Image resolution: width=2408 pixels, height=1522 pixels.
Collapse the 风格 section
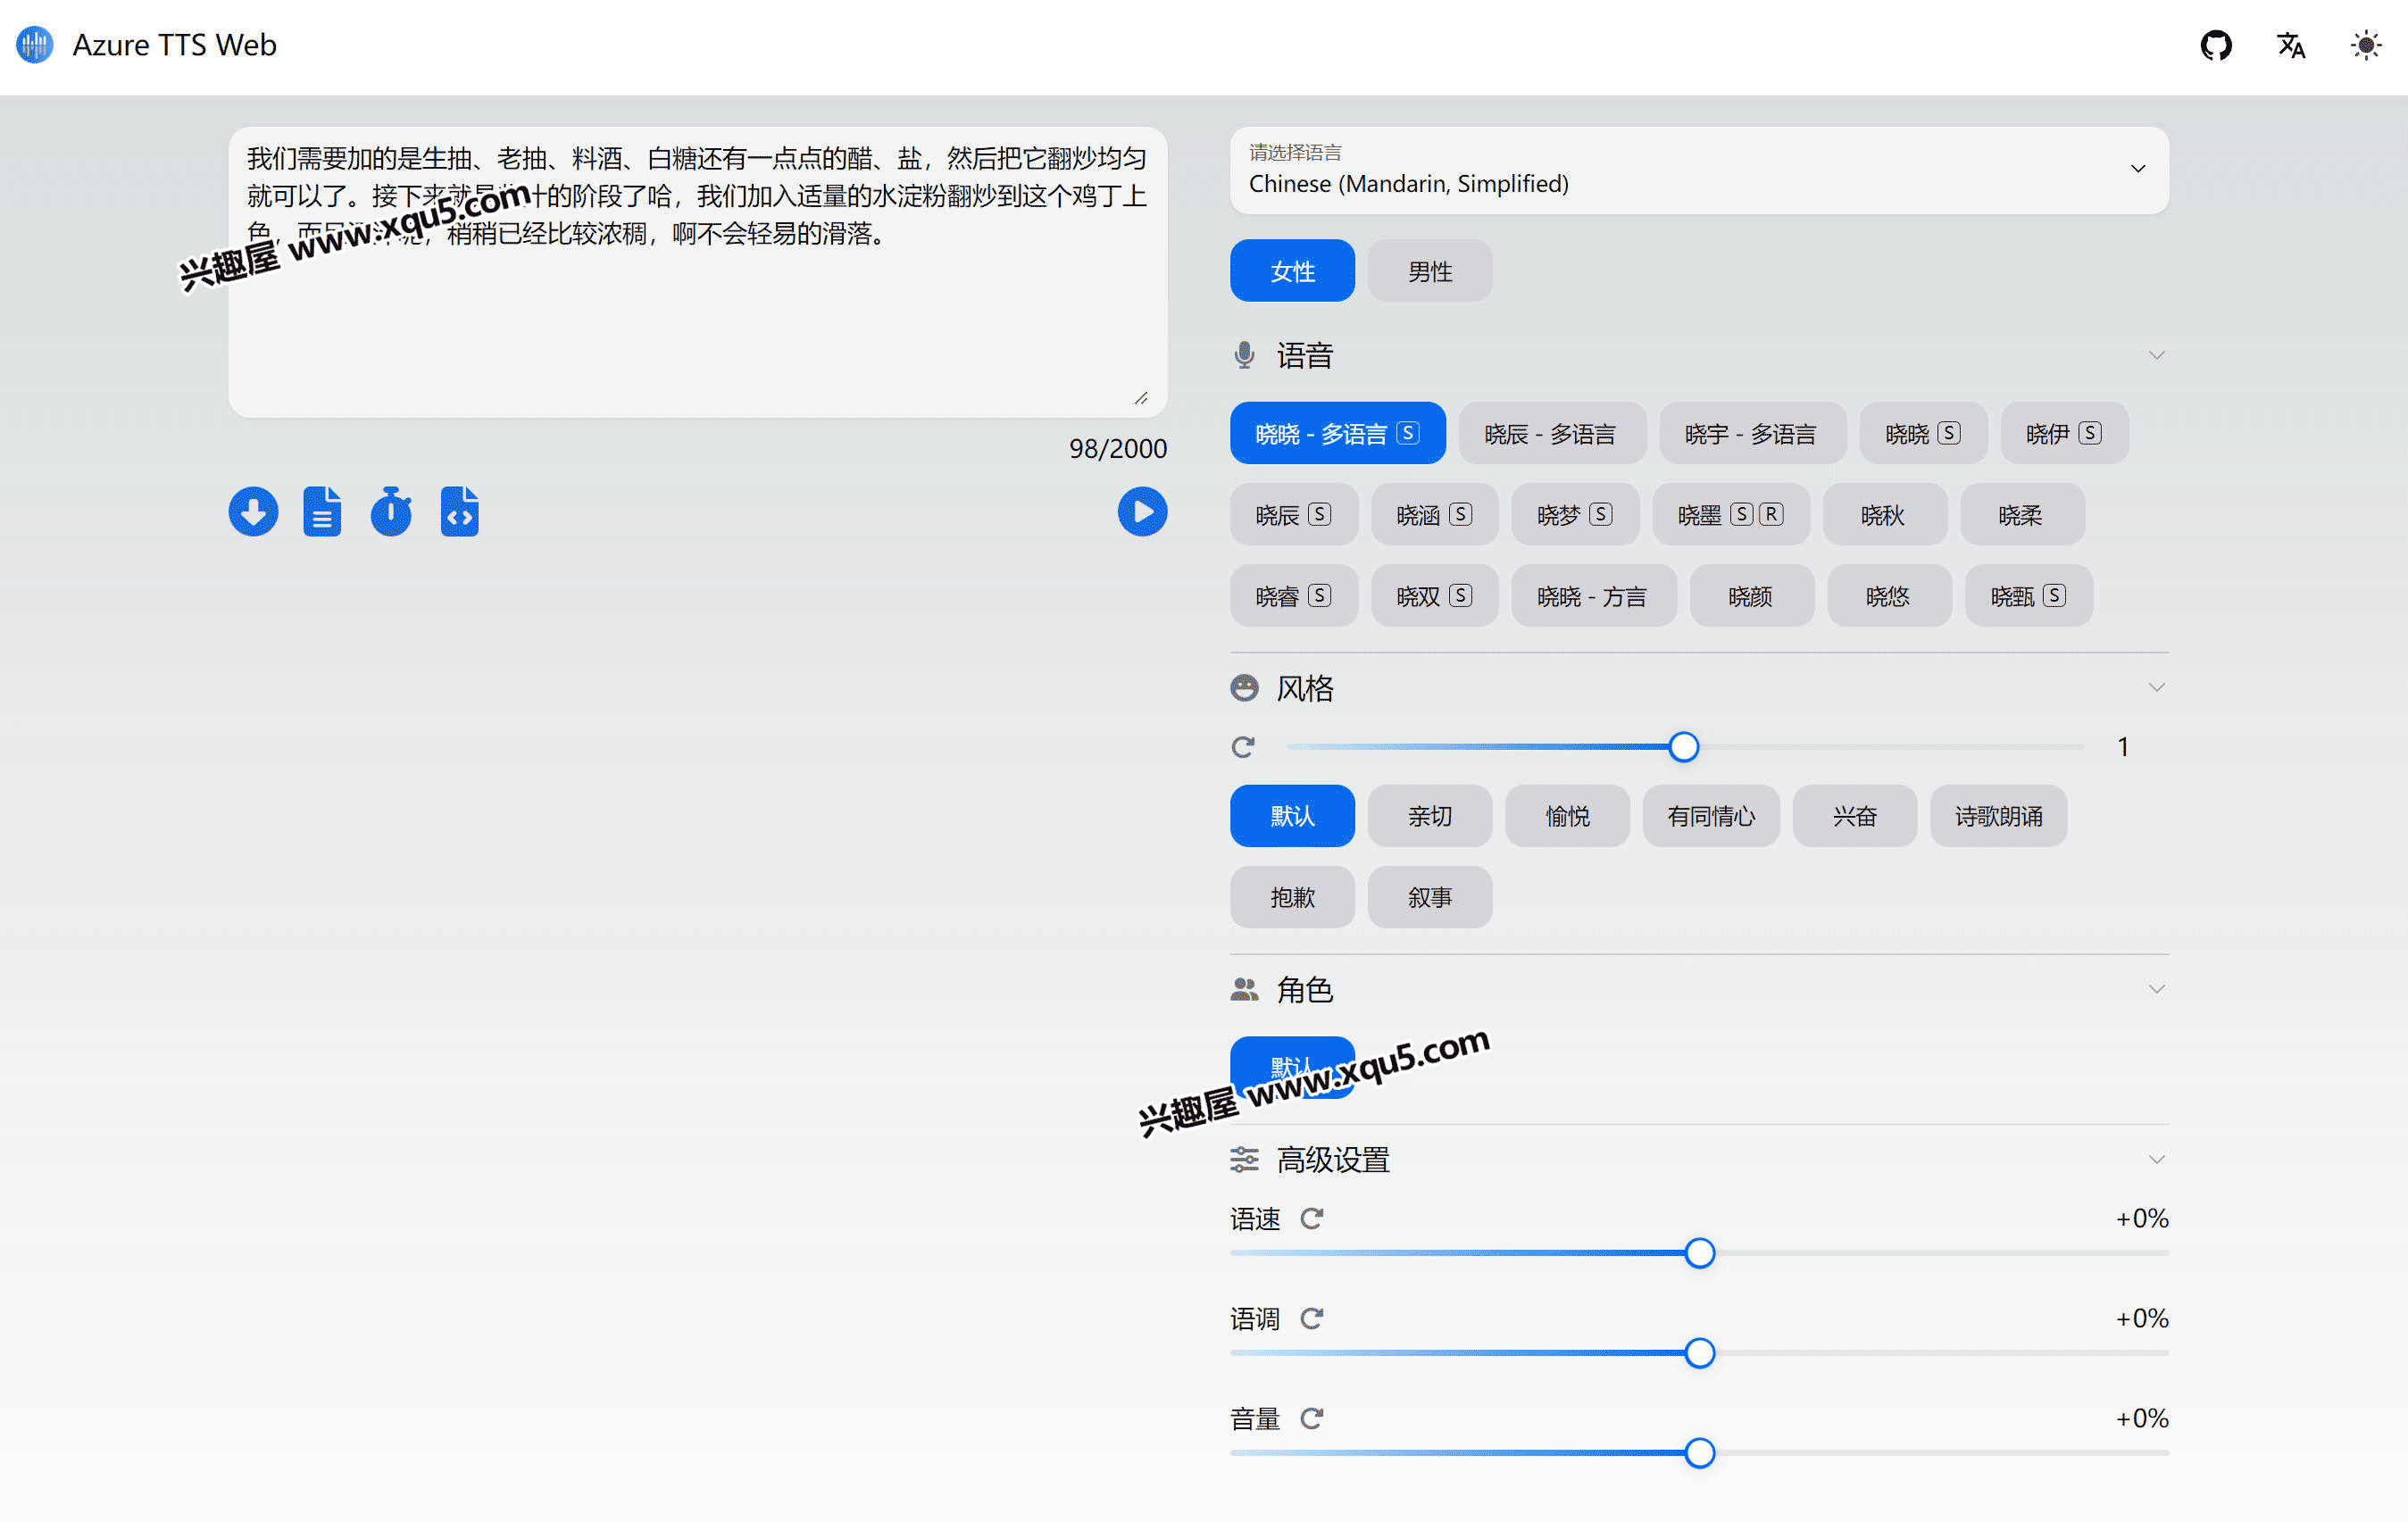point(2157,688)
